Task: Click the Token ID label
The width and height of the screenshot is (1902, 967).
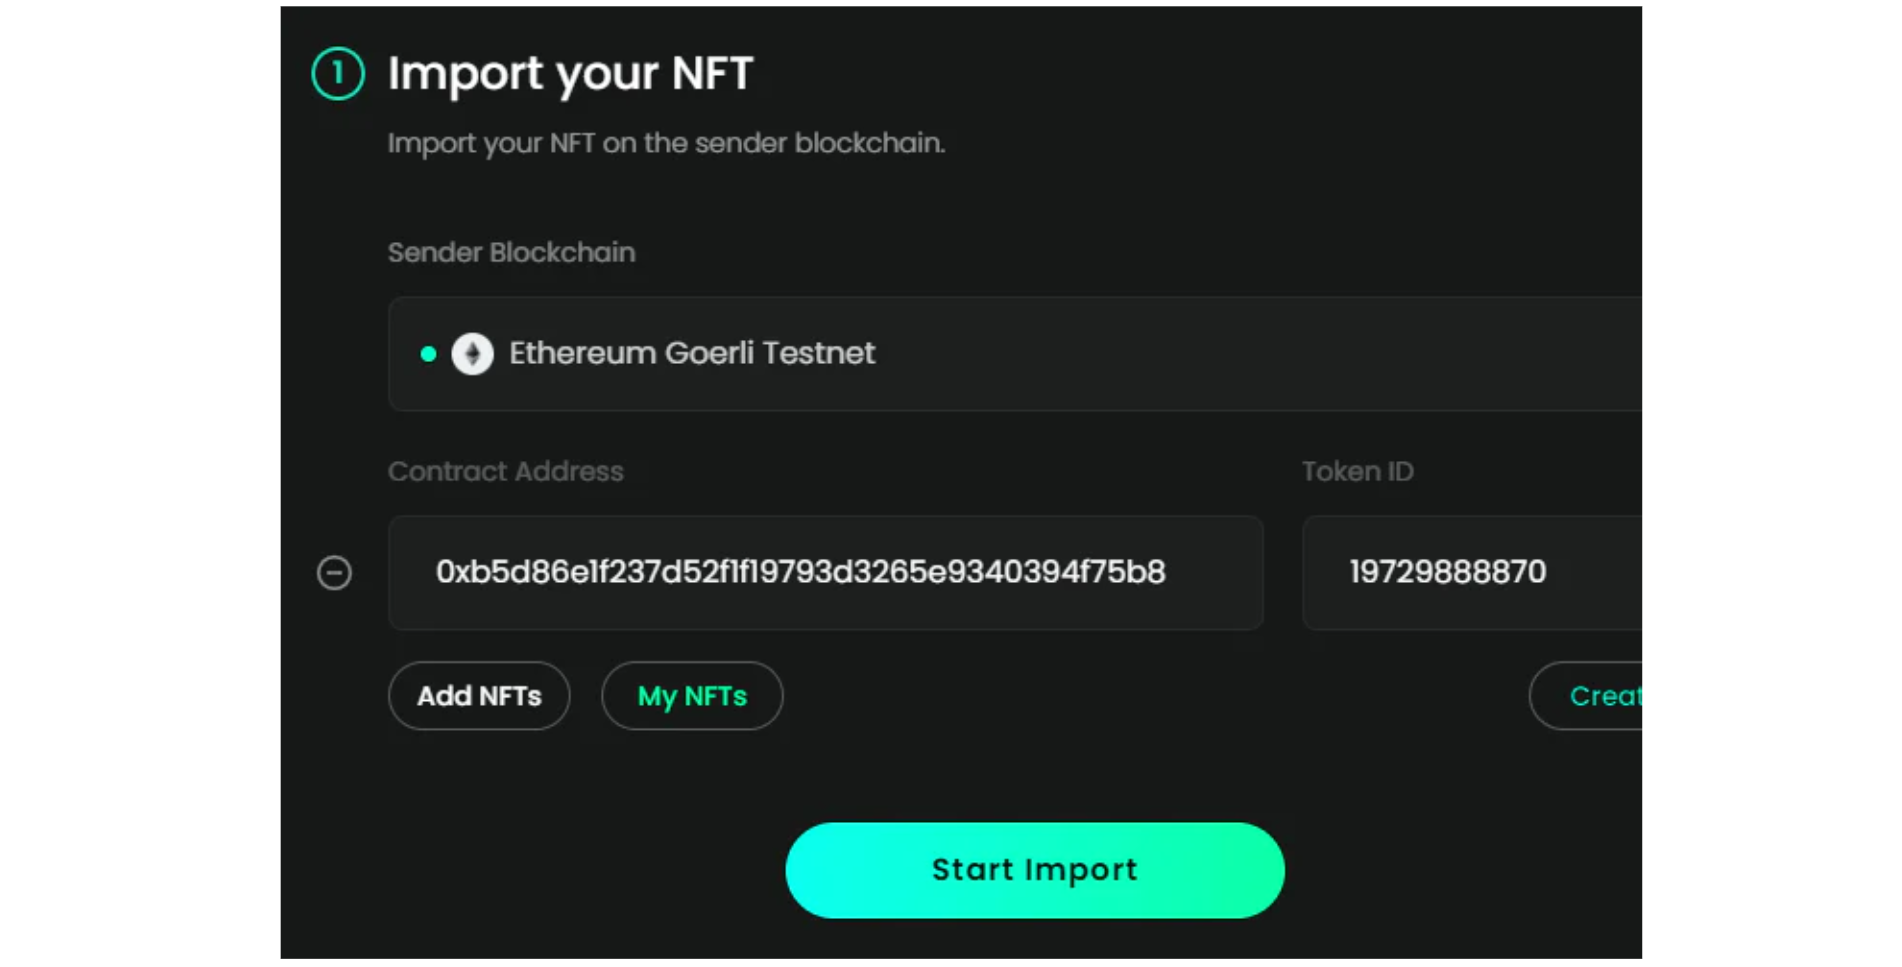Action: 1357,471
